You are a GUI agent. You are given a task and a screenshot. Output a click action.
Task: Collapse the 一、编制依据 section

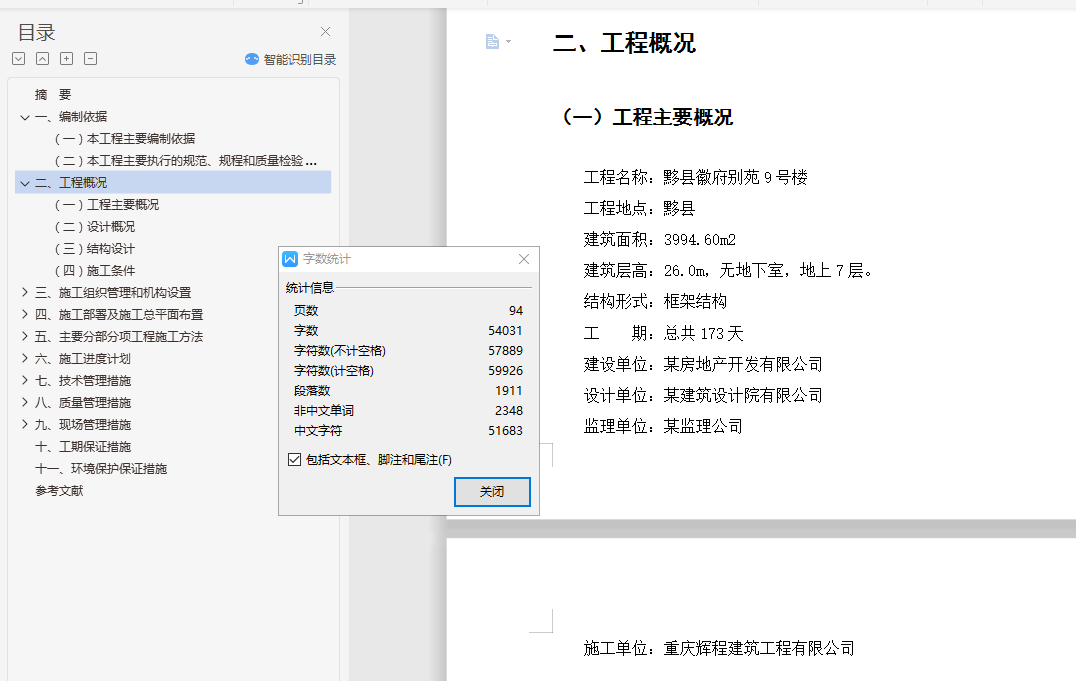tap(25, 117)
